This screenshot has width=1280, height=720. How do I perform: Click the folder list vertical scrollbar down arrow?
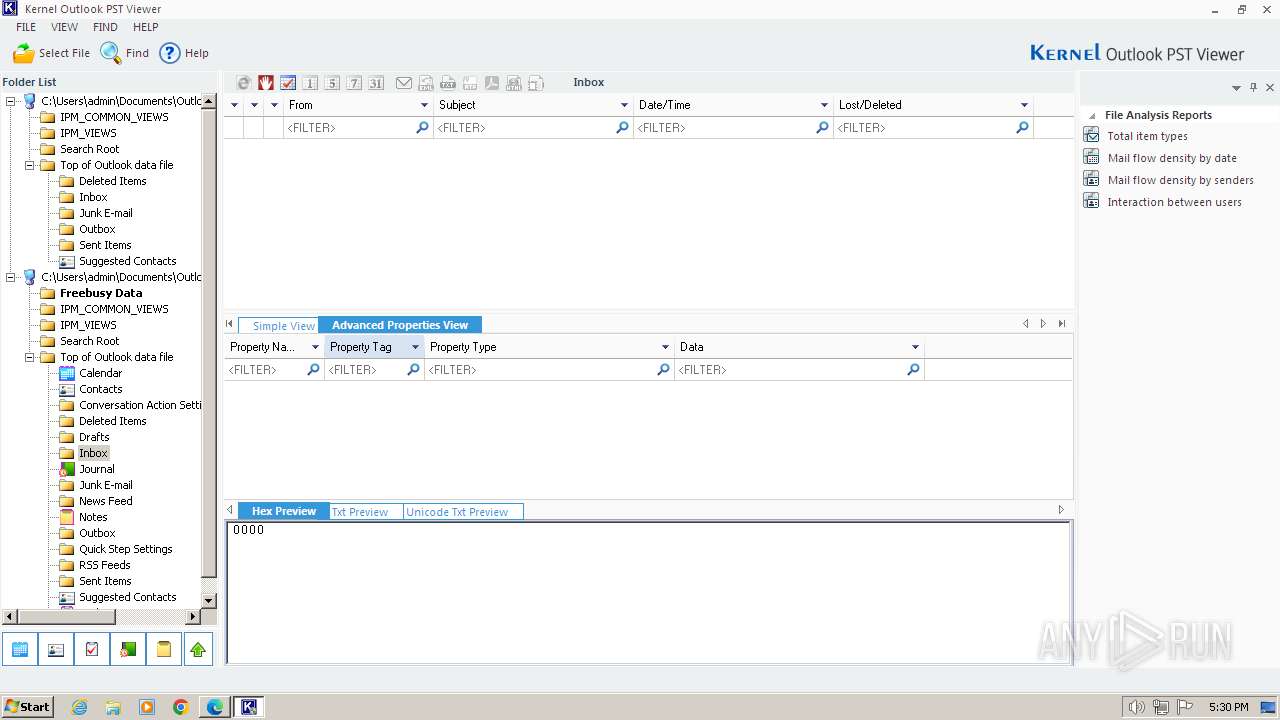pyautogui.click(x=209, y=600)
